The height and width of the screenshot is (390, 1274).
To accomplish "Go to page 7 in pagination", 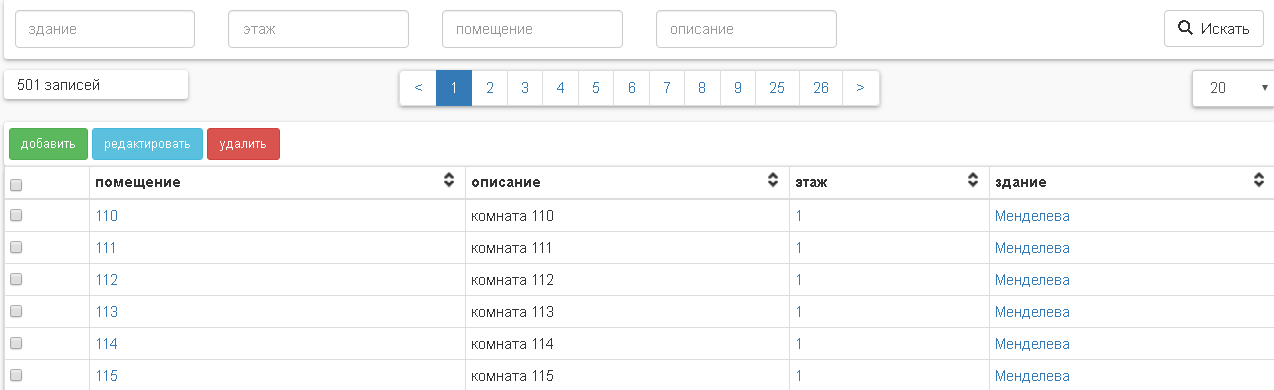I will click(667, 88).
